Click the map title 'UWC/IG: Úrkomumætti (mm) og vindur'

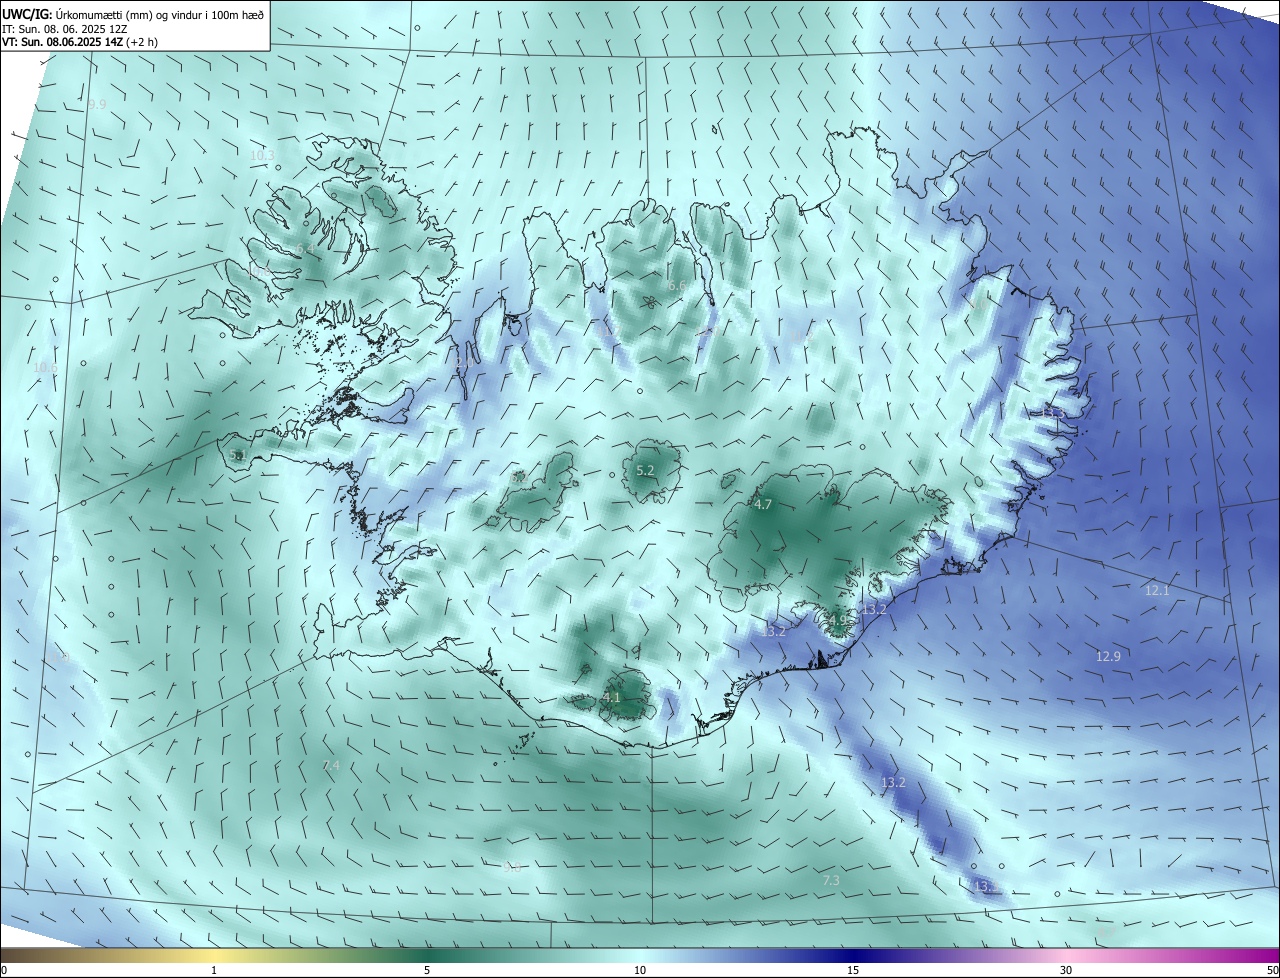pyautogui.click(x=133, y=13)
